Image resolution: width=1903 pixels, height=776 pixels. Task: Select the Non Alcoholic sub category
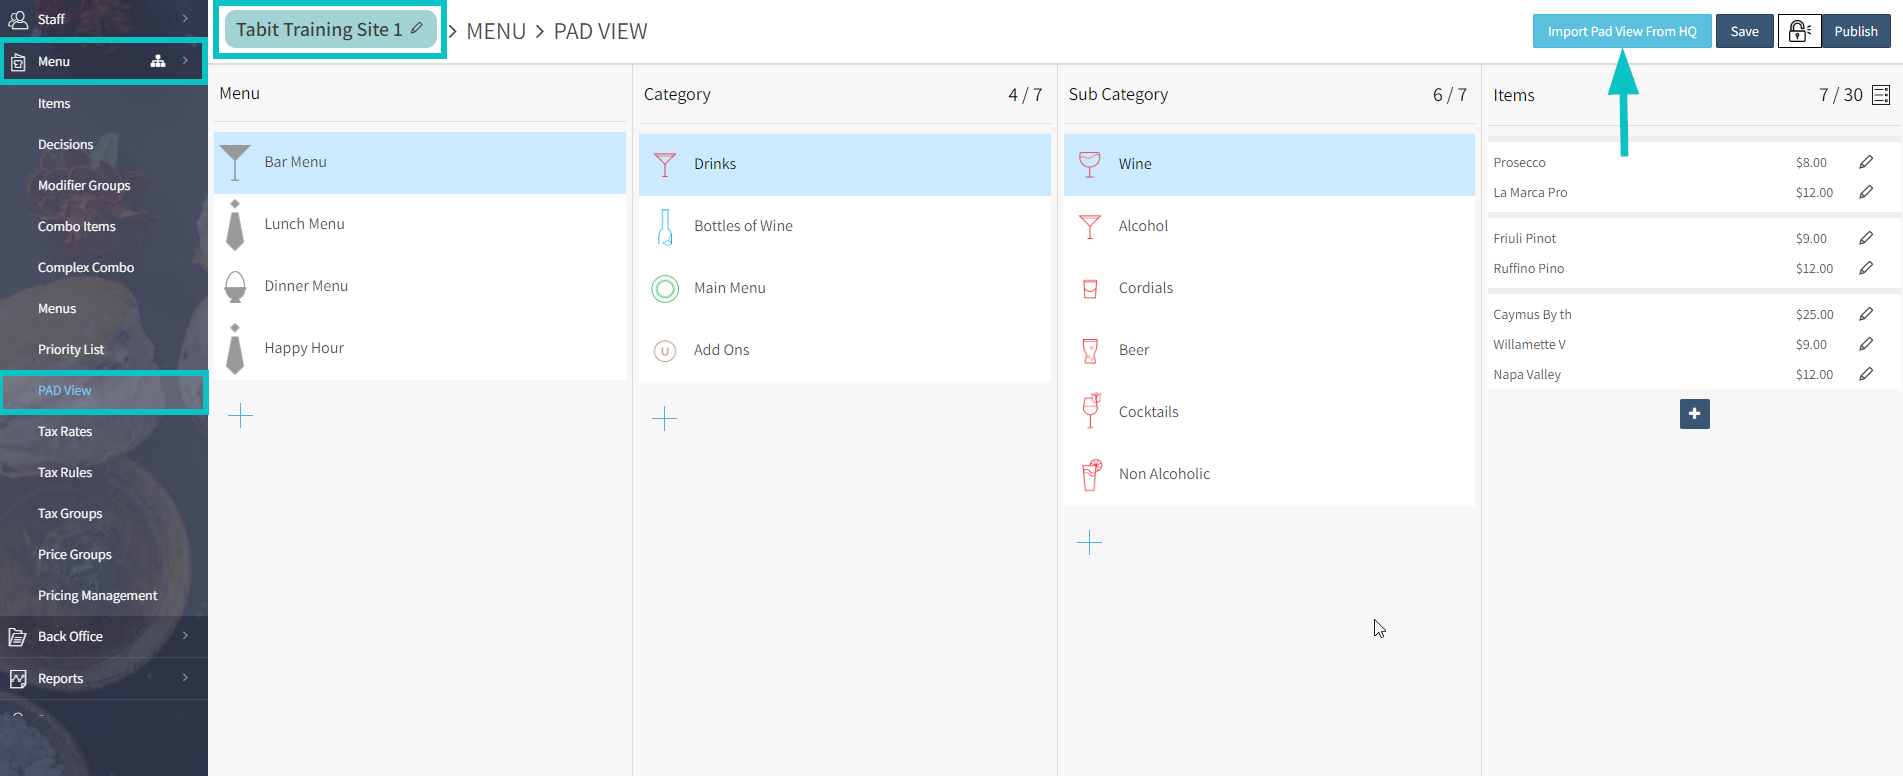point(1269,474)
